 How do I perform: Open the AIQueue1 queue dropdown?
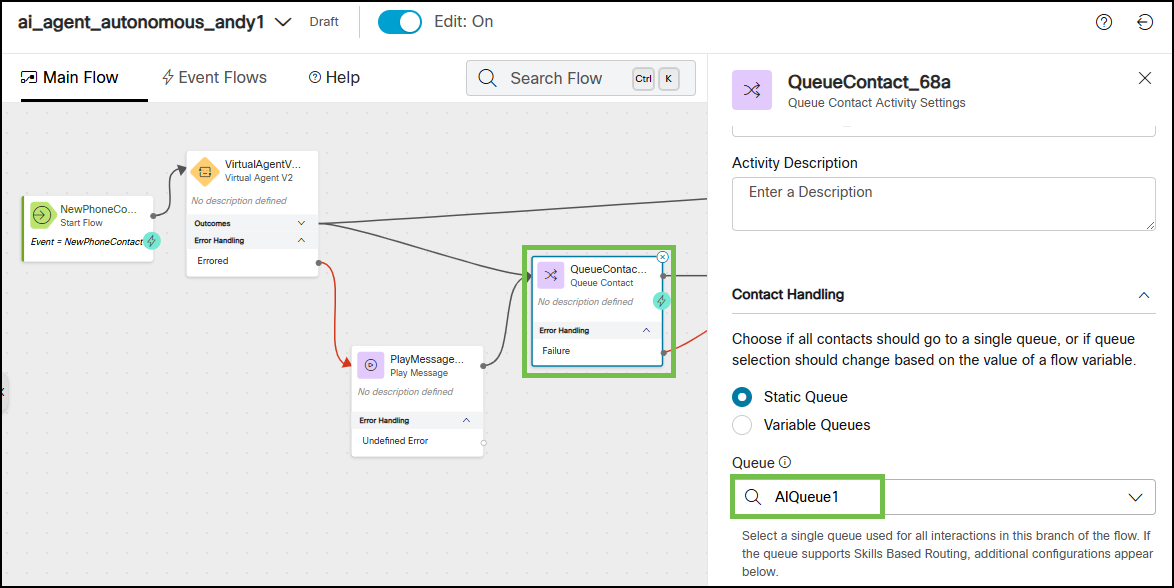tap(1135, 497)
